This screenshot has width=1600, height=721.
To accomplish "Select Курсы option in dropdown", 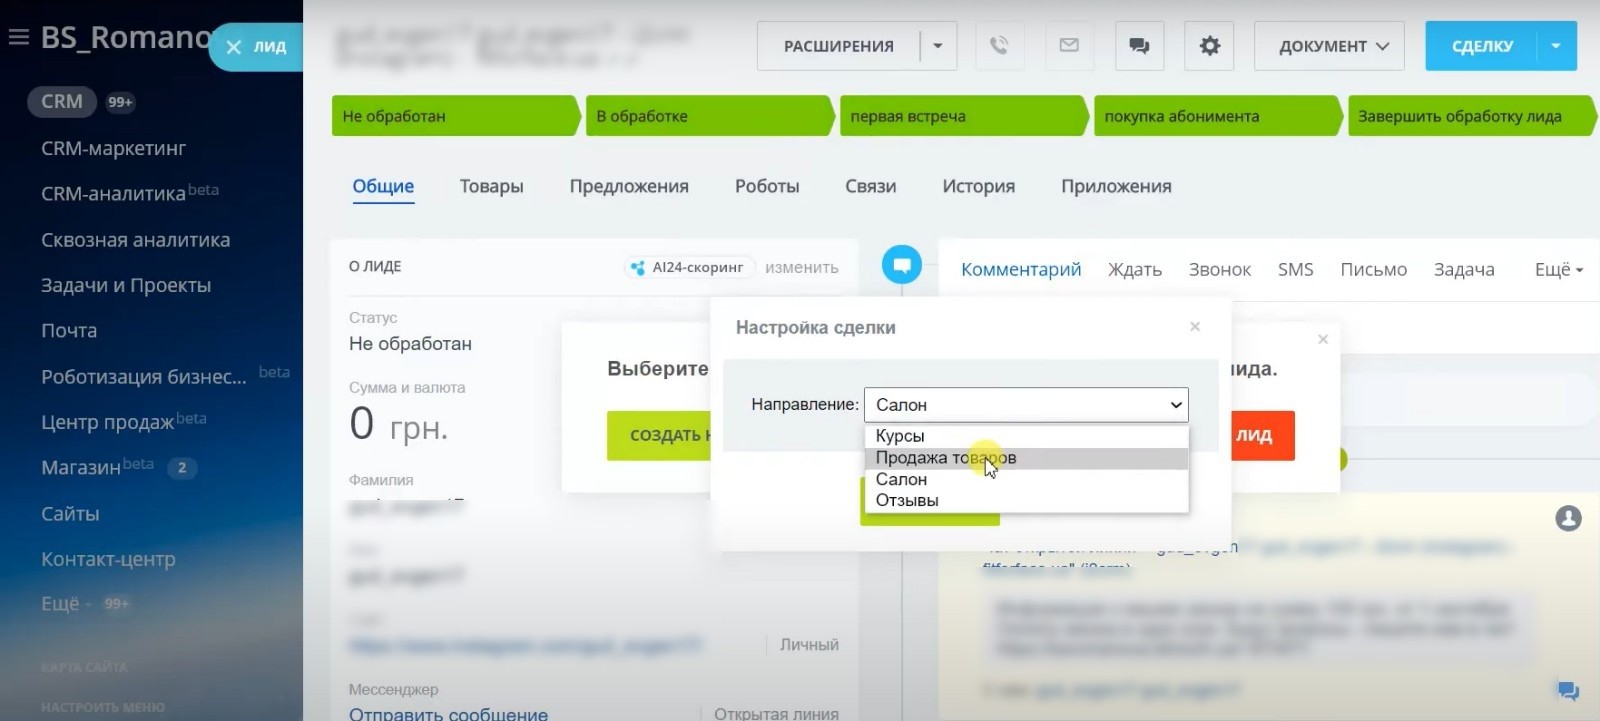I will point(1026,436).
